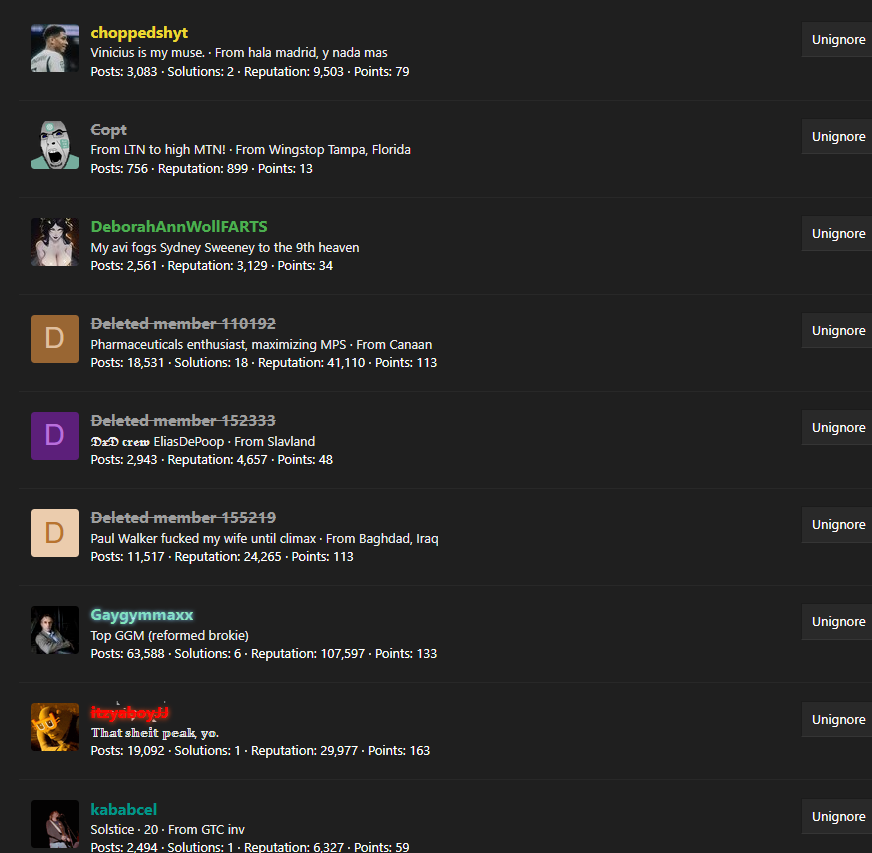Screen dimensions: 872x853
Task: Unignore the user Copt
Action: (837, 136)
